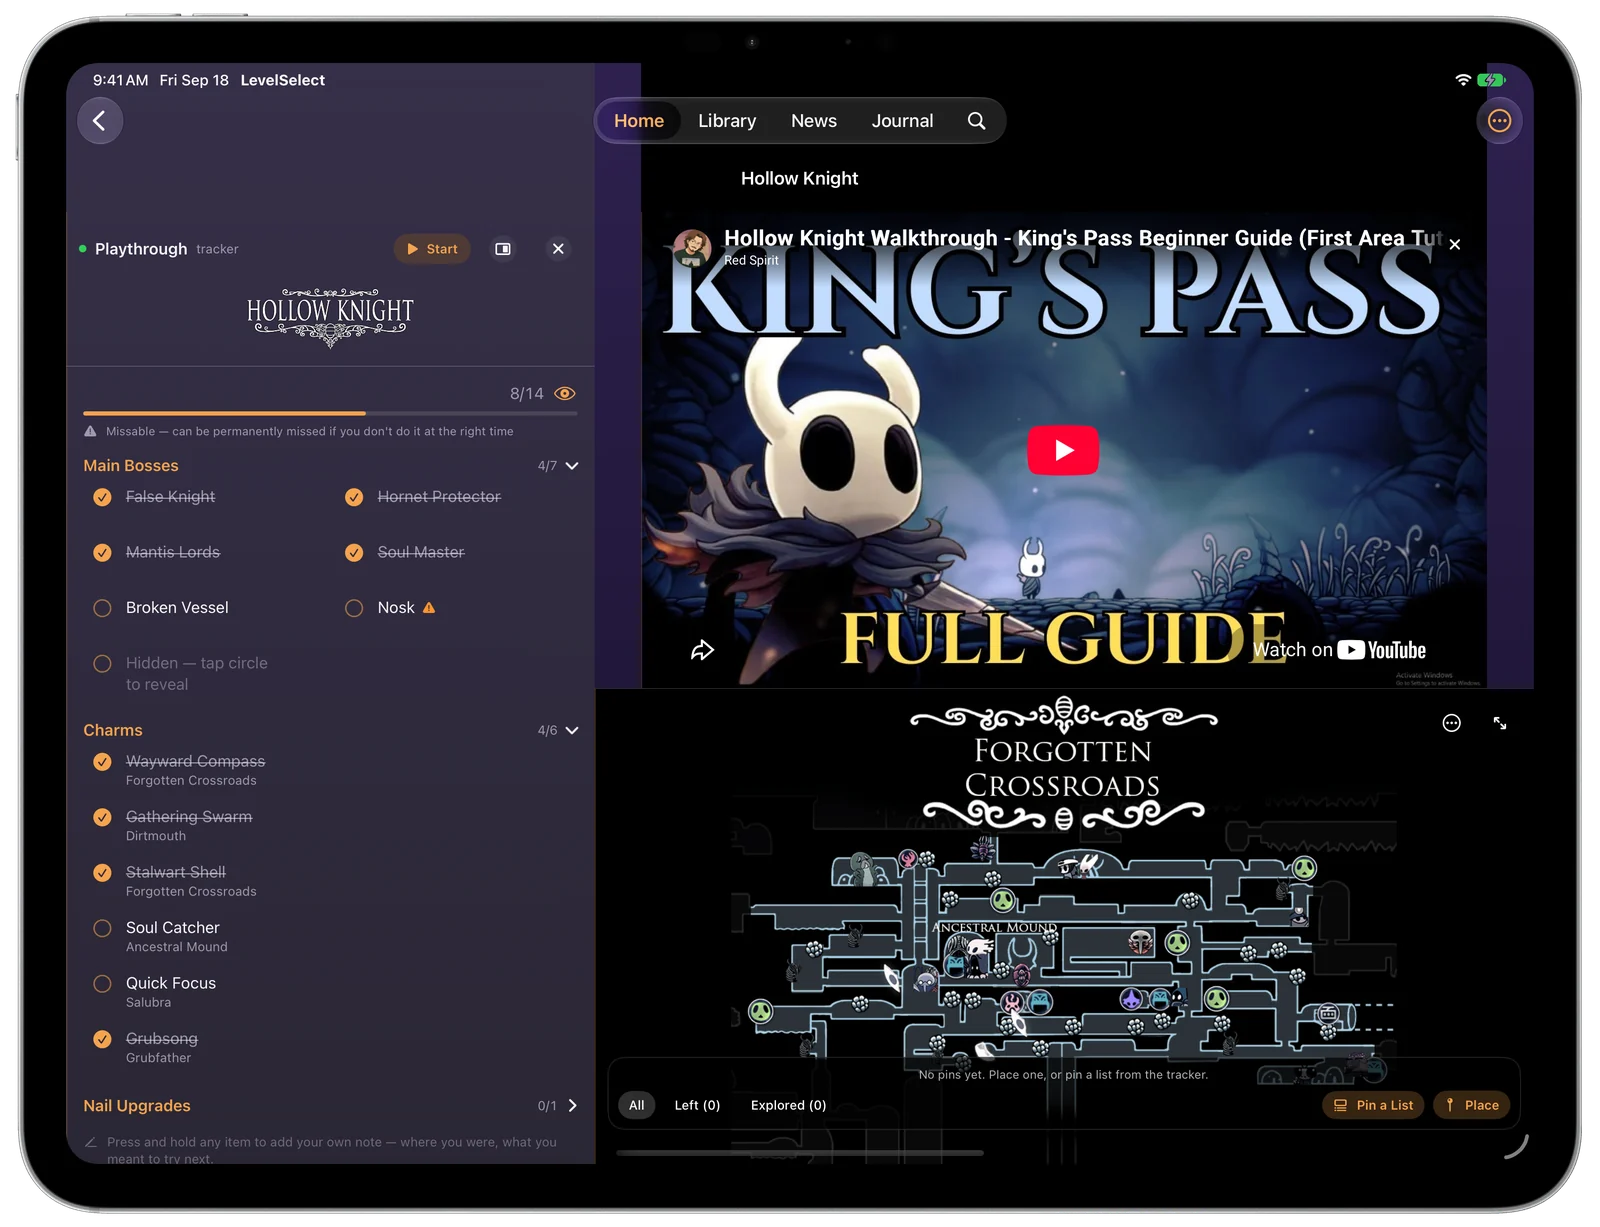The height and width of the screenshot is (1227, 1600).
Task: Collapse the Charms section chevron
Action: coord(572,731)
